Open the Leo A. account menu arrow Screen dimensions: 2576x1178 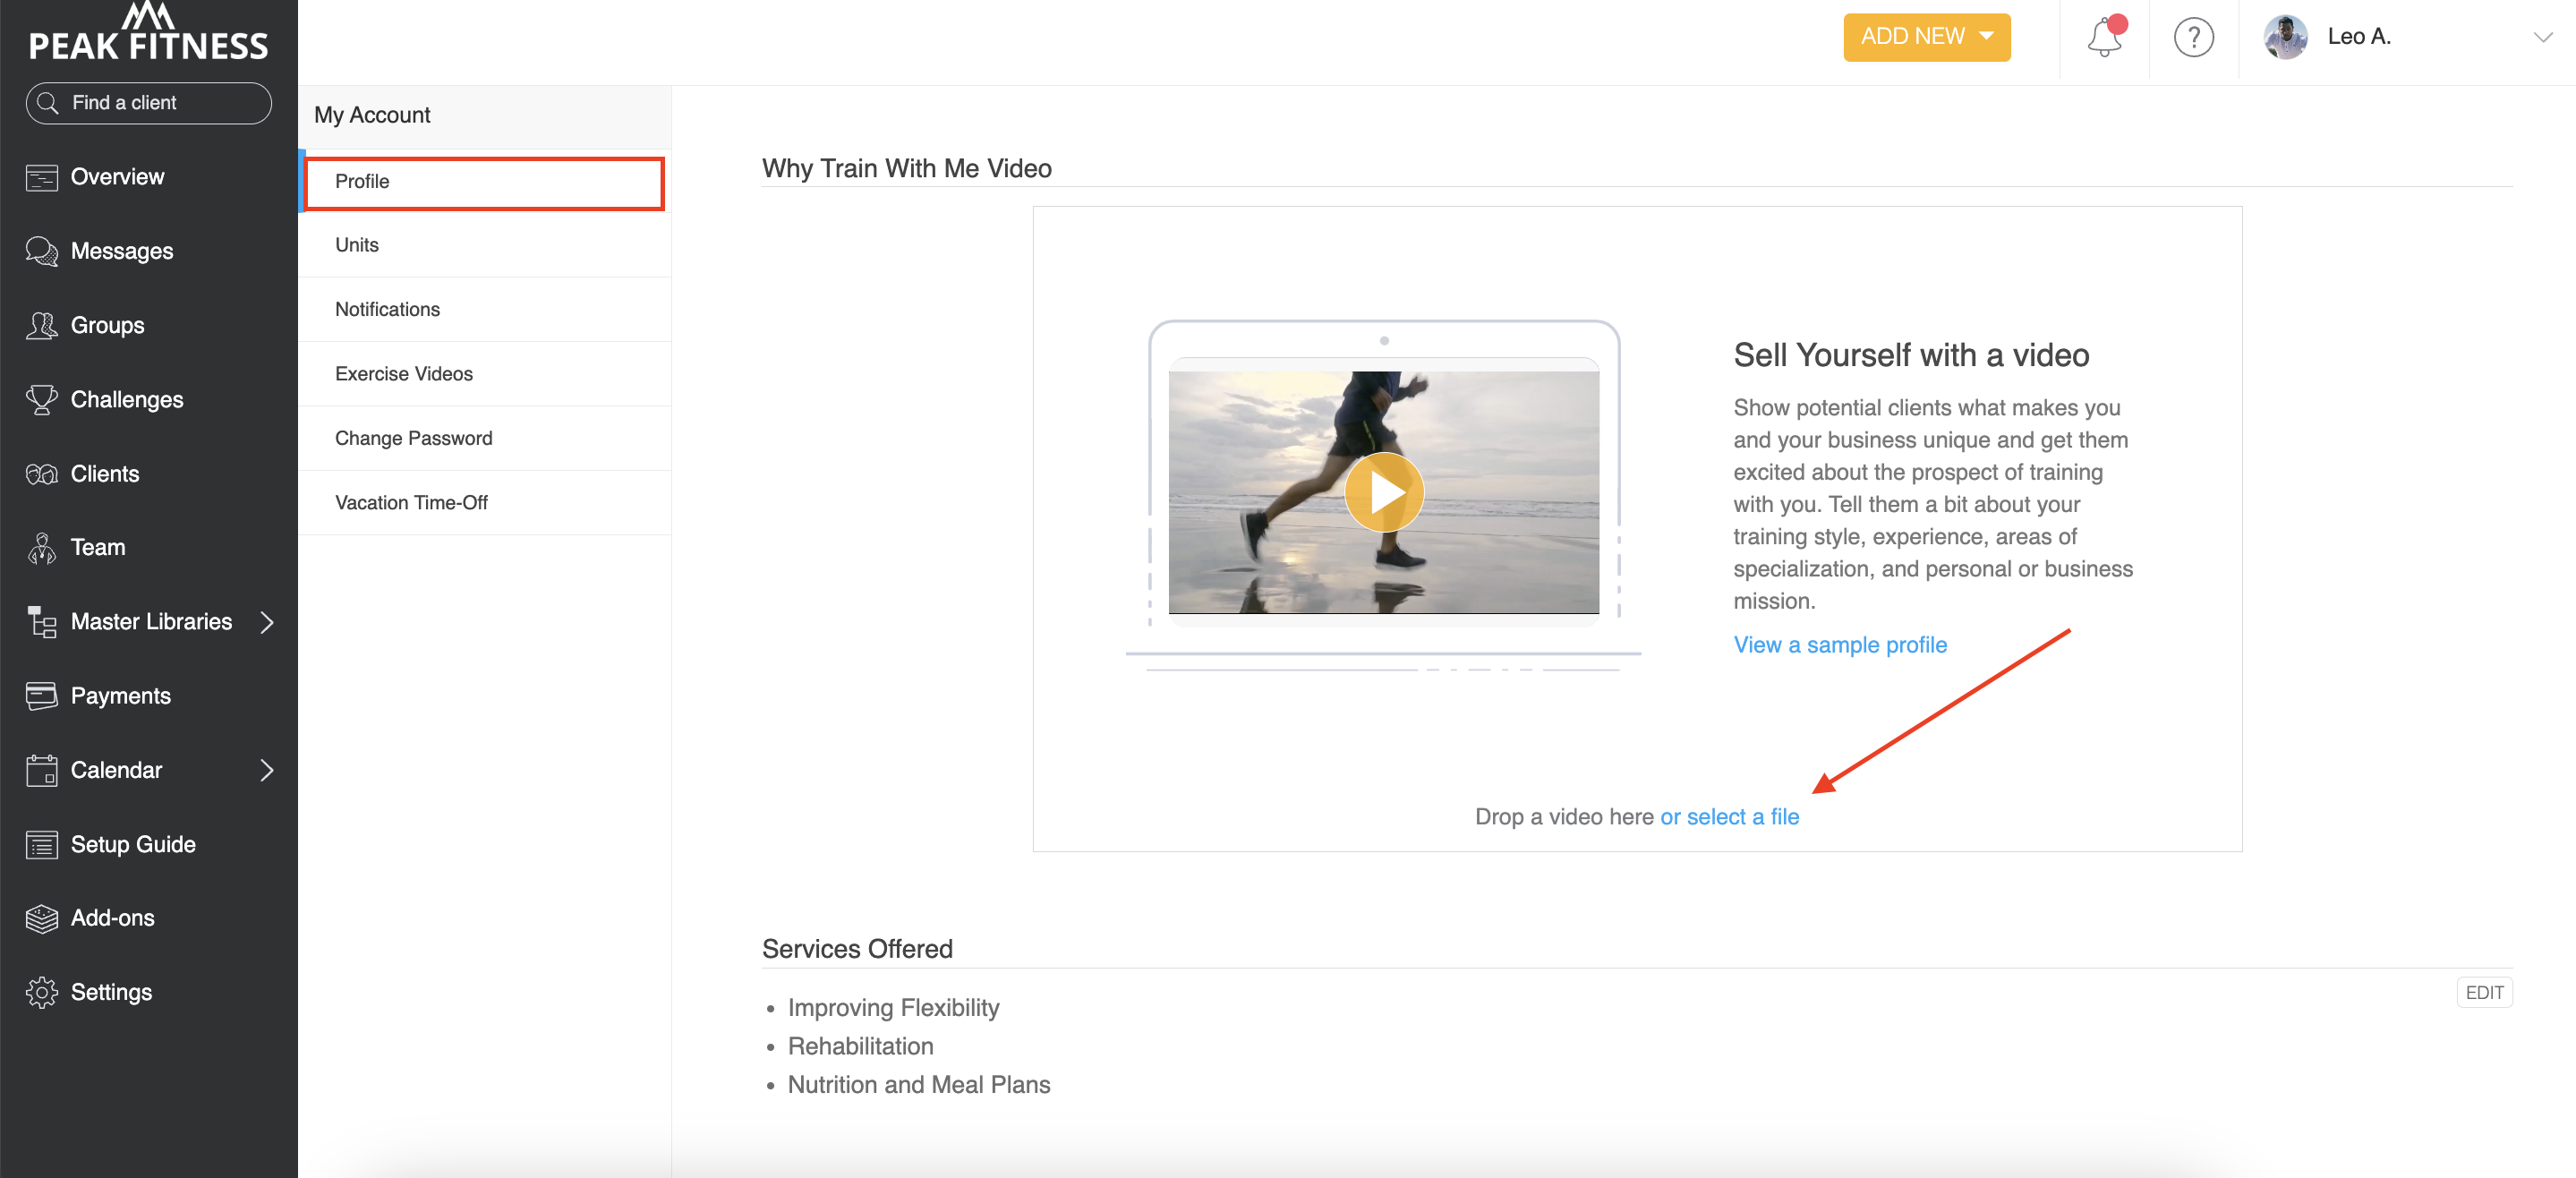[x=2542, y=38]
